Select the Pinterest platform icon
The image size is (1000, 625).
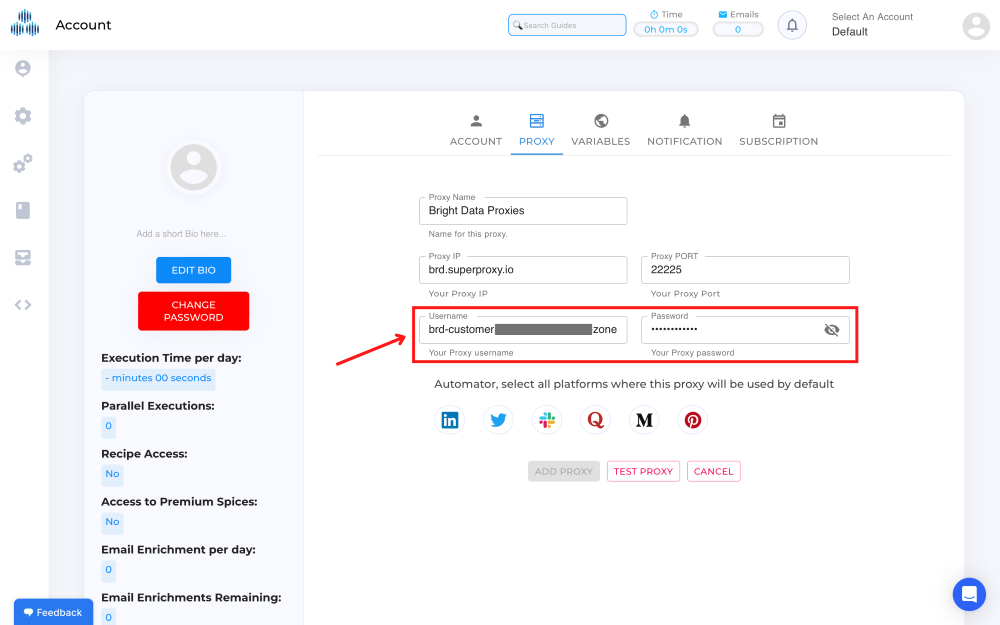pyautogui.click(x=692, y=419)
